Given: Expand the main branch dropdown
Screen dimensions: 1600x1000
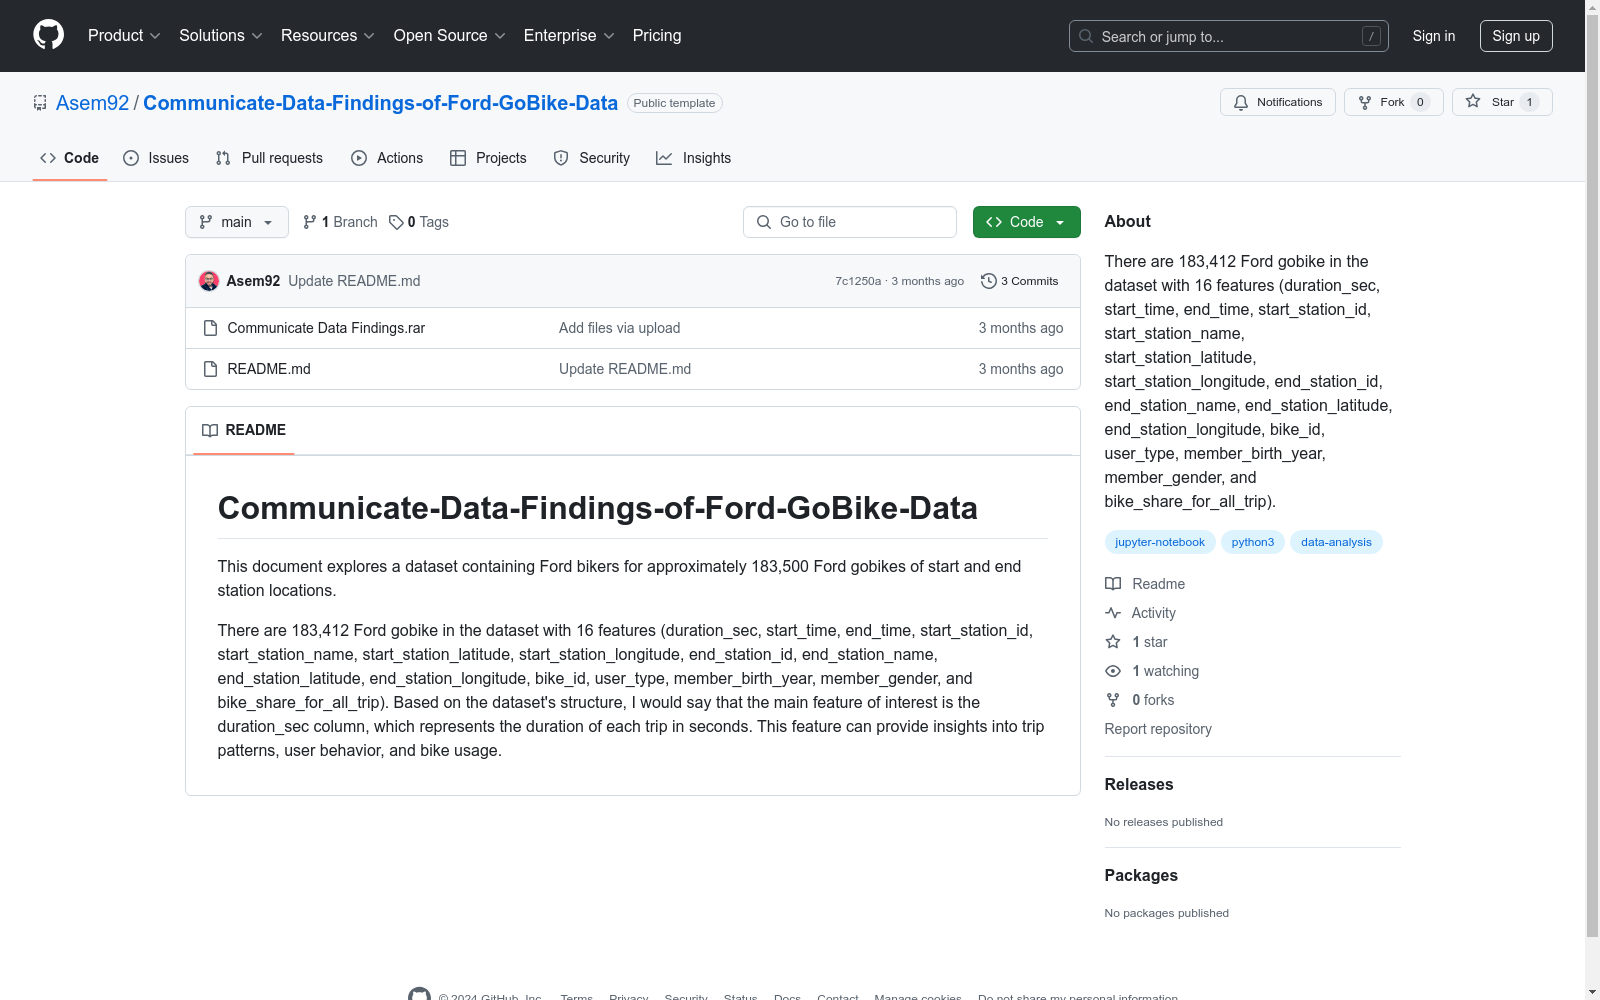Looking at the screenshot, I should [x=237, y=222].
